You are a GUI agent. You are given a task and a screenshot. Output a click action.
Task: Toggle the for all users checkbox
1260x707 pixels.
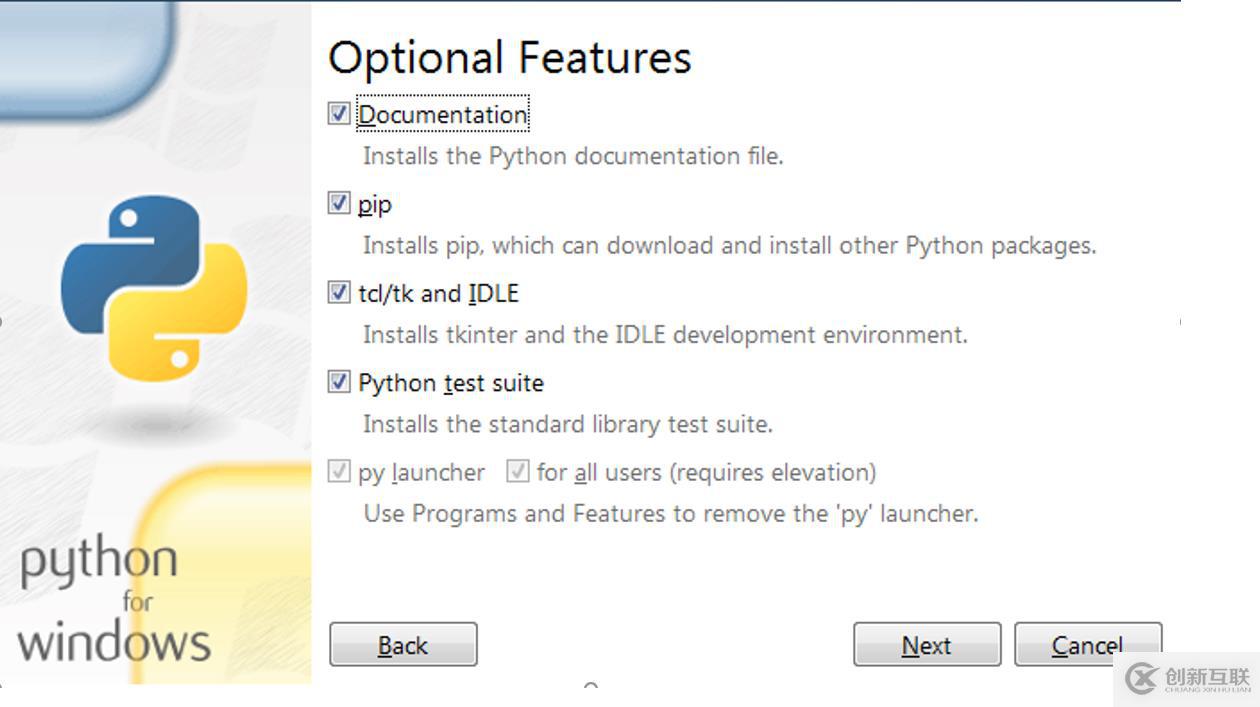pyautogui.click(x=517, y=471)
